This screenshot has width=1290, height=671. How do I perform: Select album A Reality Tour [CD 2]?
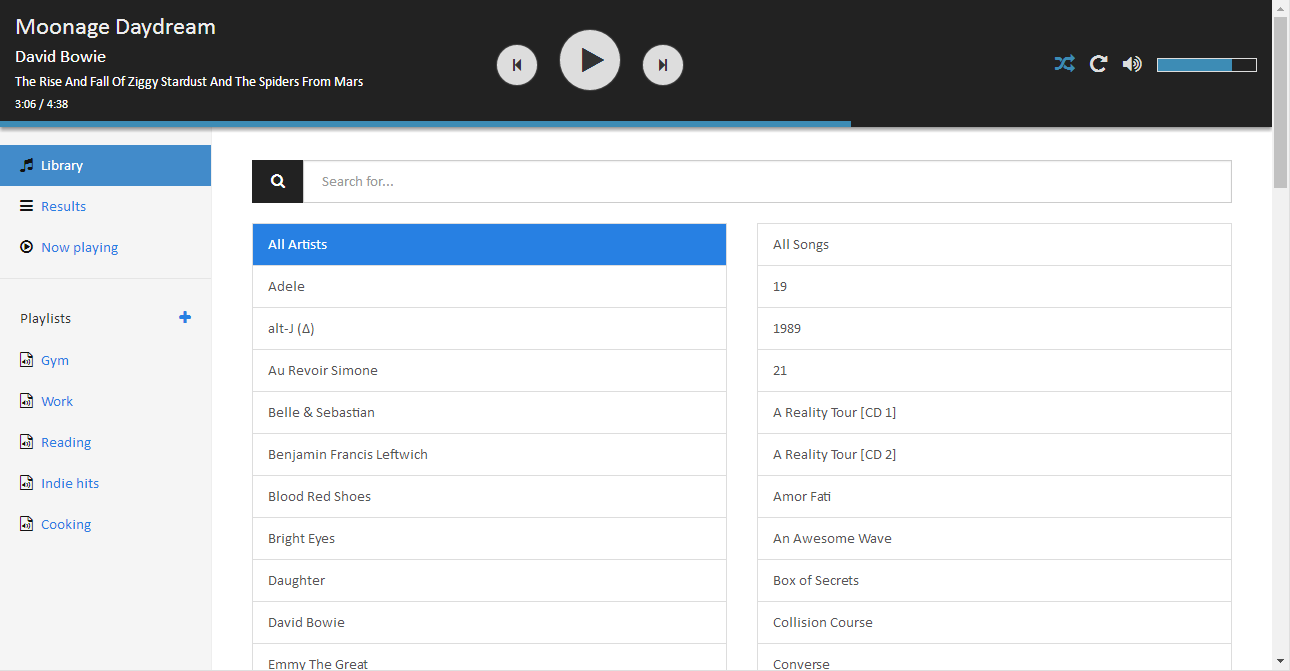tap(994, 454)
